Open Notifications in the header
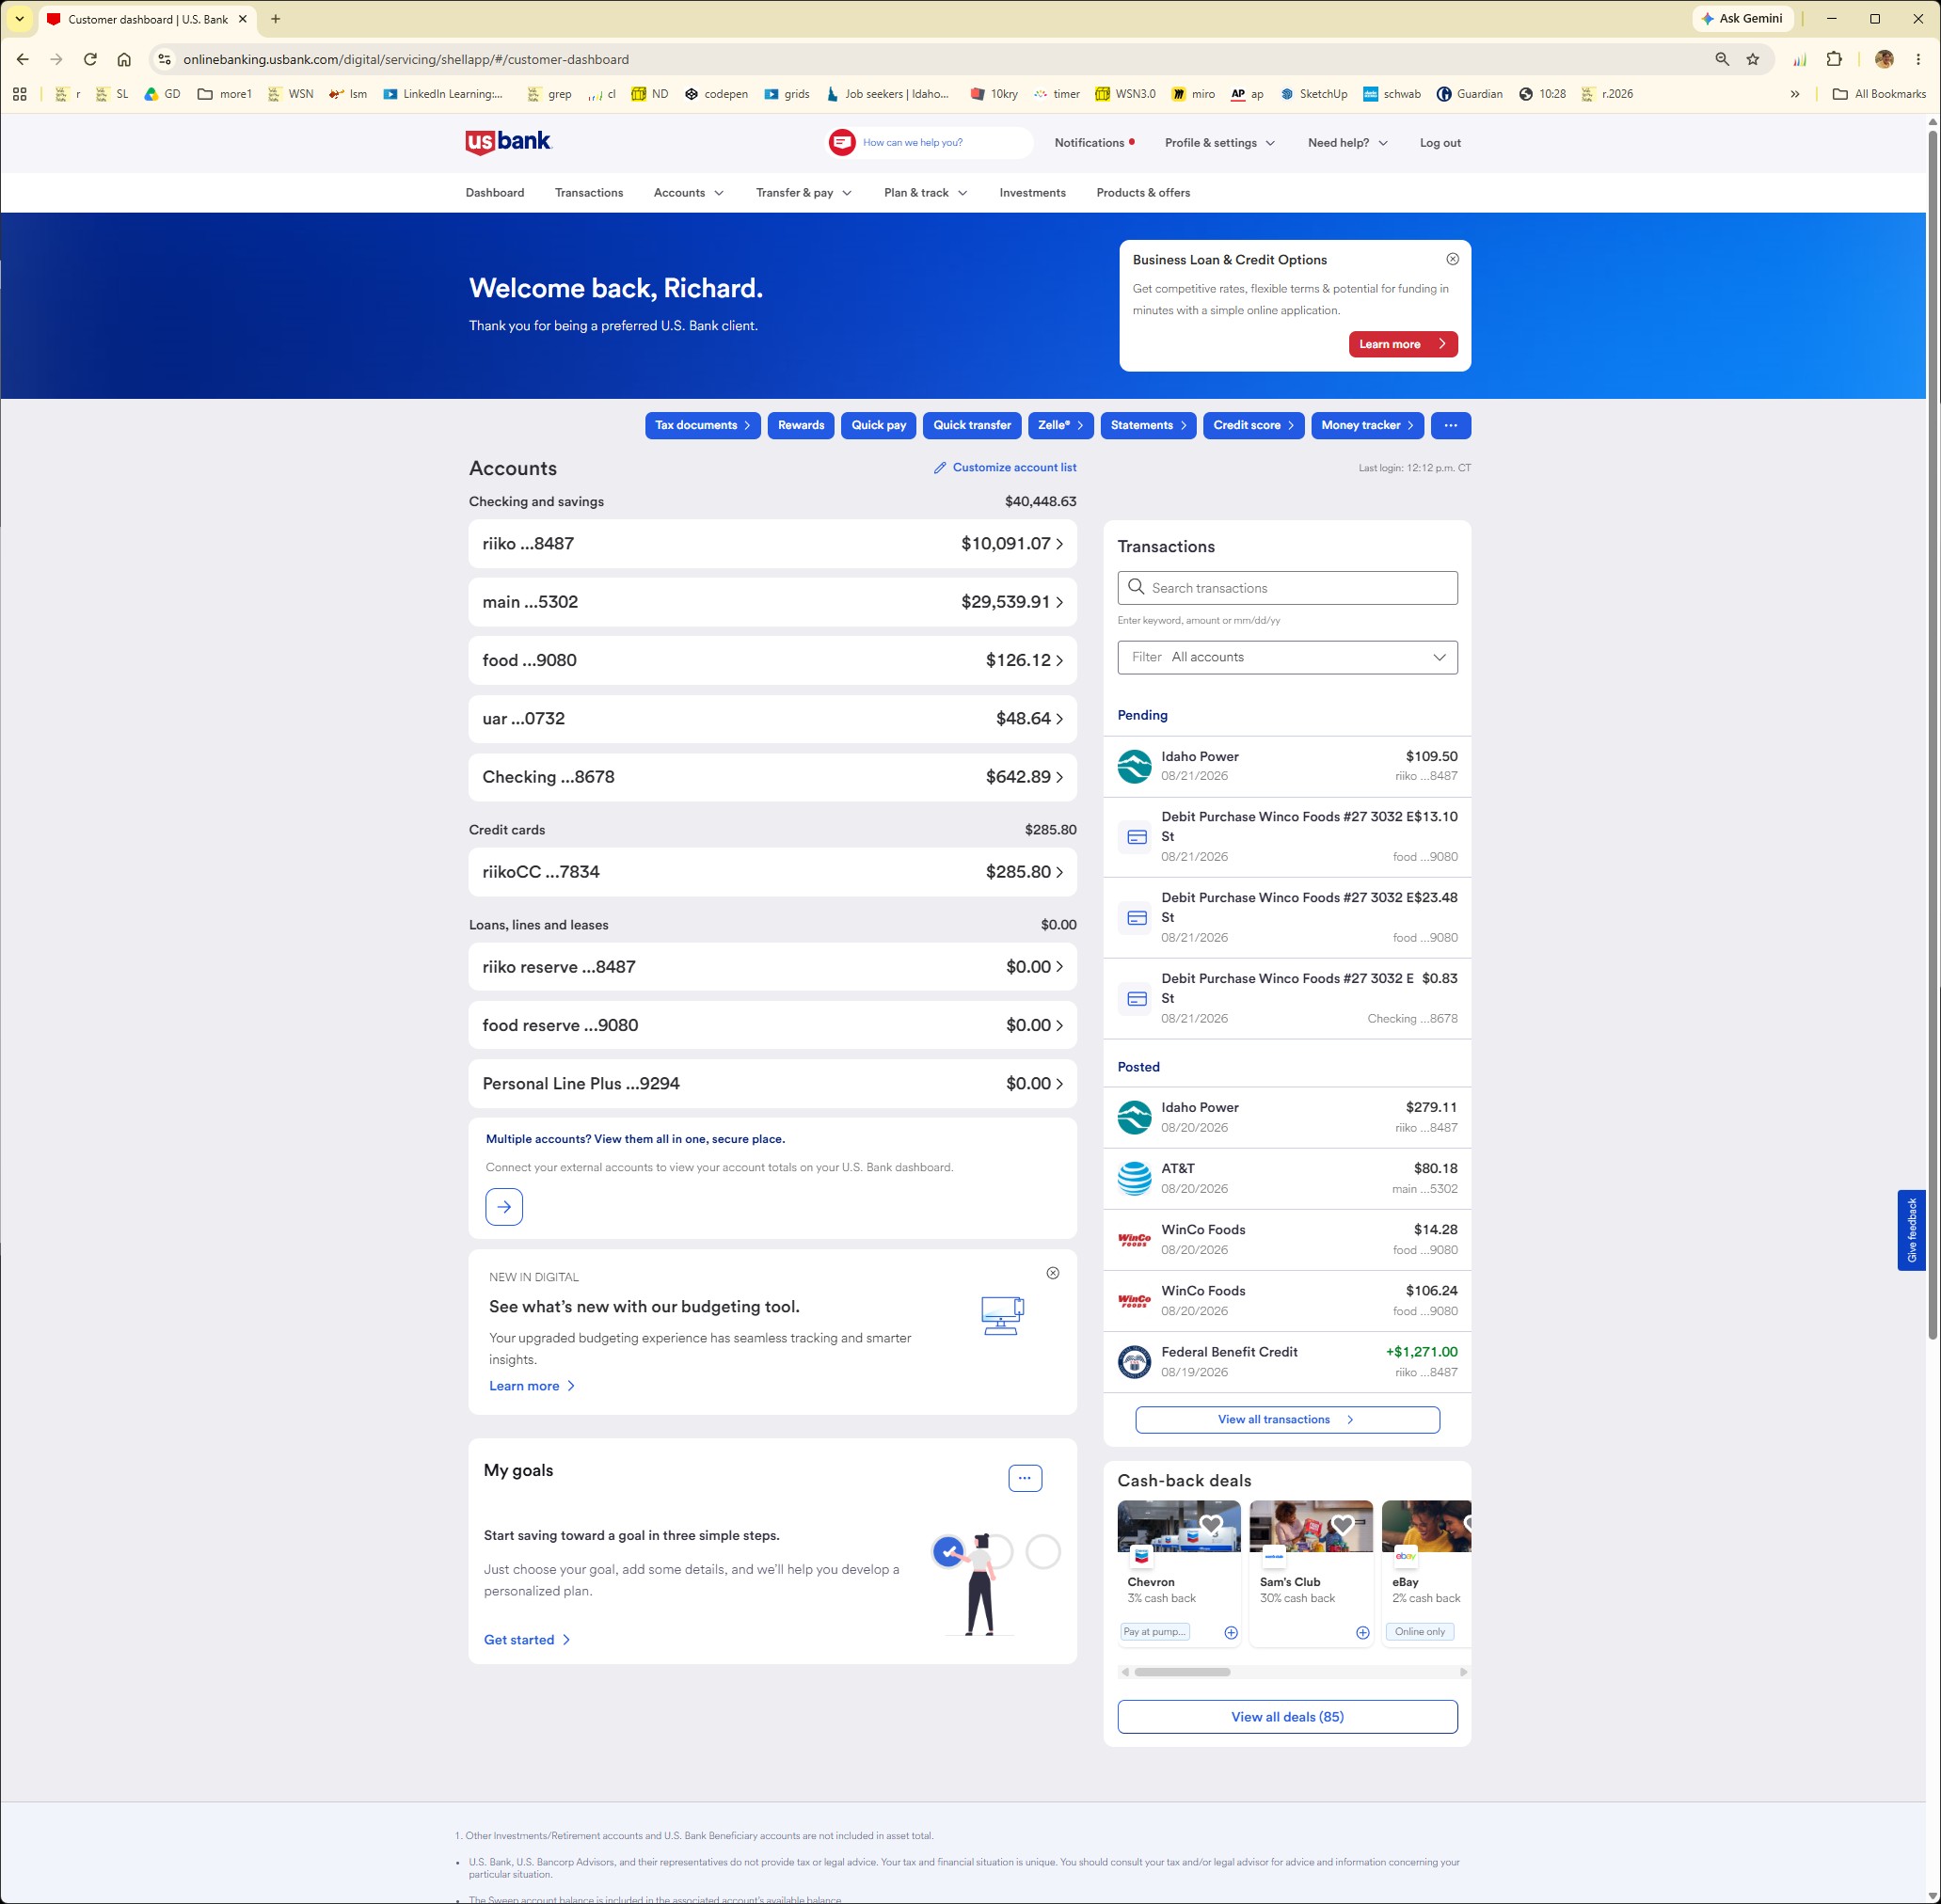1941x1904 pixels. [x=1094, y=143]
